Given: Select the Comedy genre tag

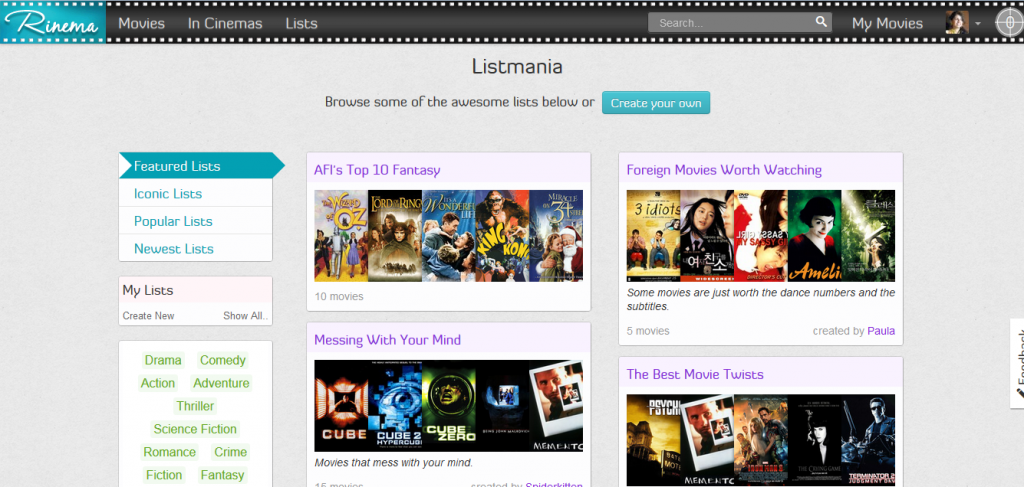Looking at the screenshot, I should tap(223, 360).
